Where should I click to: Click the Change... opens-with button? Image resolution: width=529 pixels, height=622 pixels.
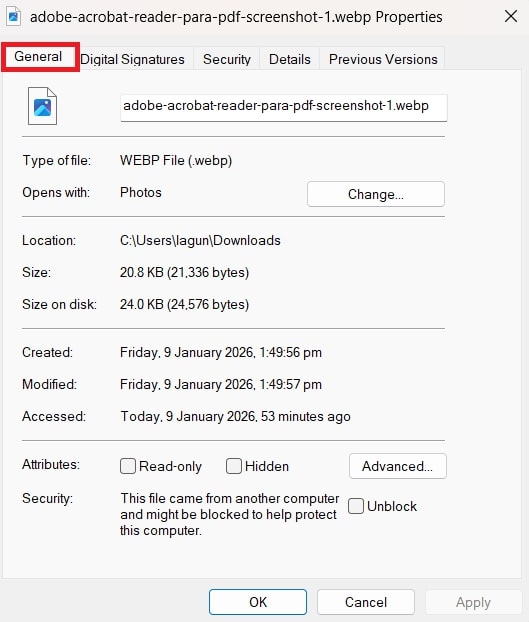pos(376,194)
